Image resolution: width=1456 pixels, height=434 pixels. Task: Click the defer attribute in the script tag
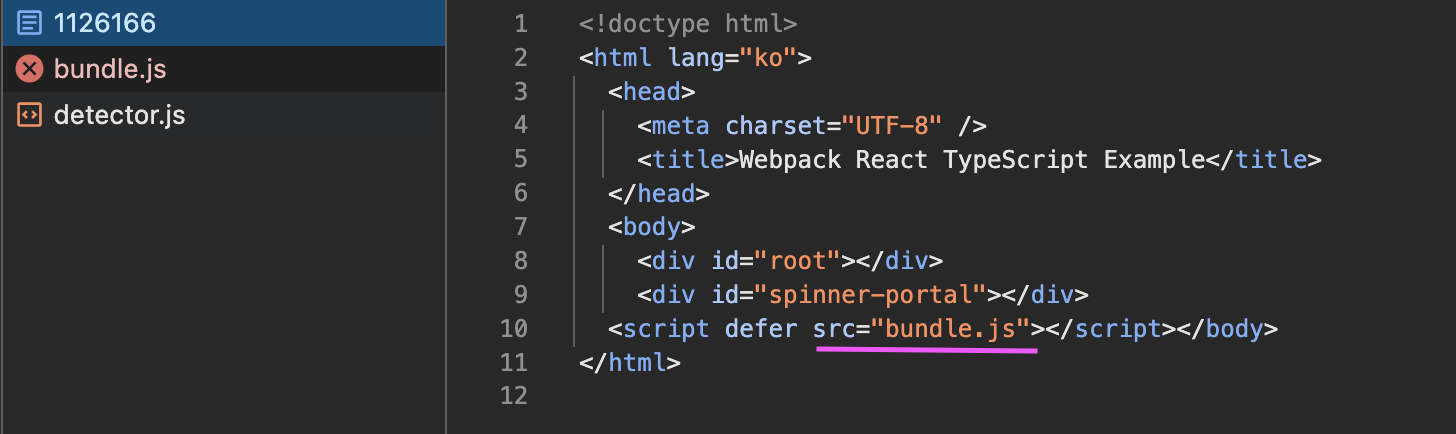pyautogui.click(x=761, y=328)
